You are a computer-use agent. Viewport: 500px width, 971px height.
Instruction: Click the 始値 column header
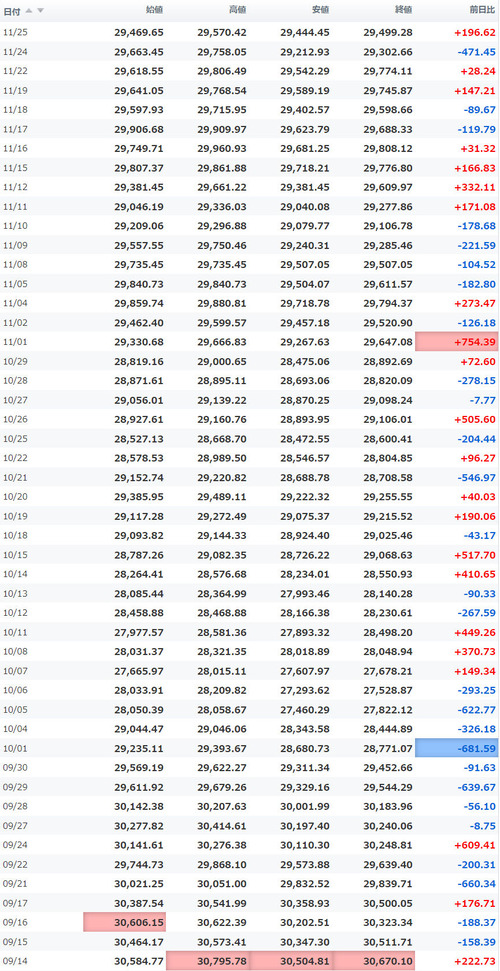pyautogui.click(x=155, y=10)
